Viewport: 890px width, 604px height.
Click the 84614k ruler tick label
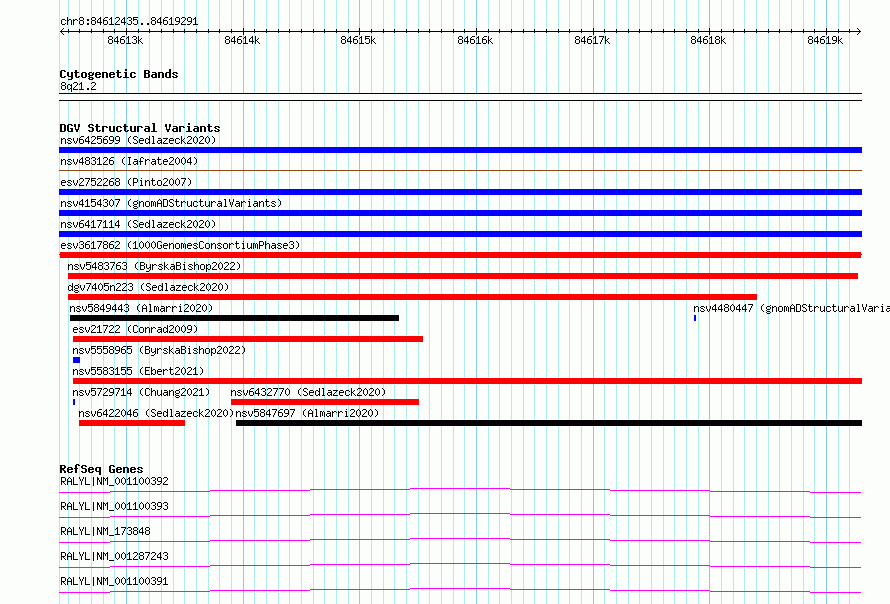(242, 40)
